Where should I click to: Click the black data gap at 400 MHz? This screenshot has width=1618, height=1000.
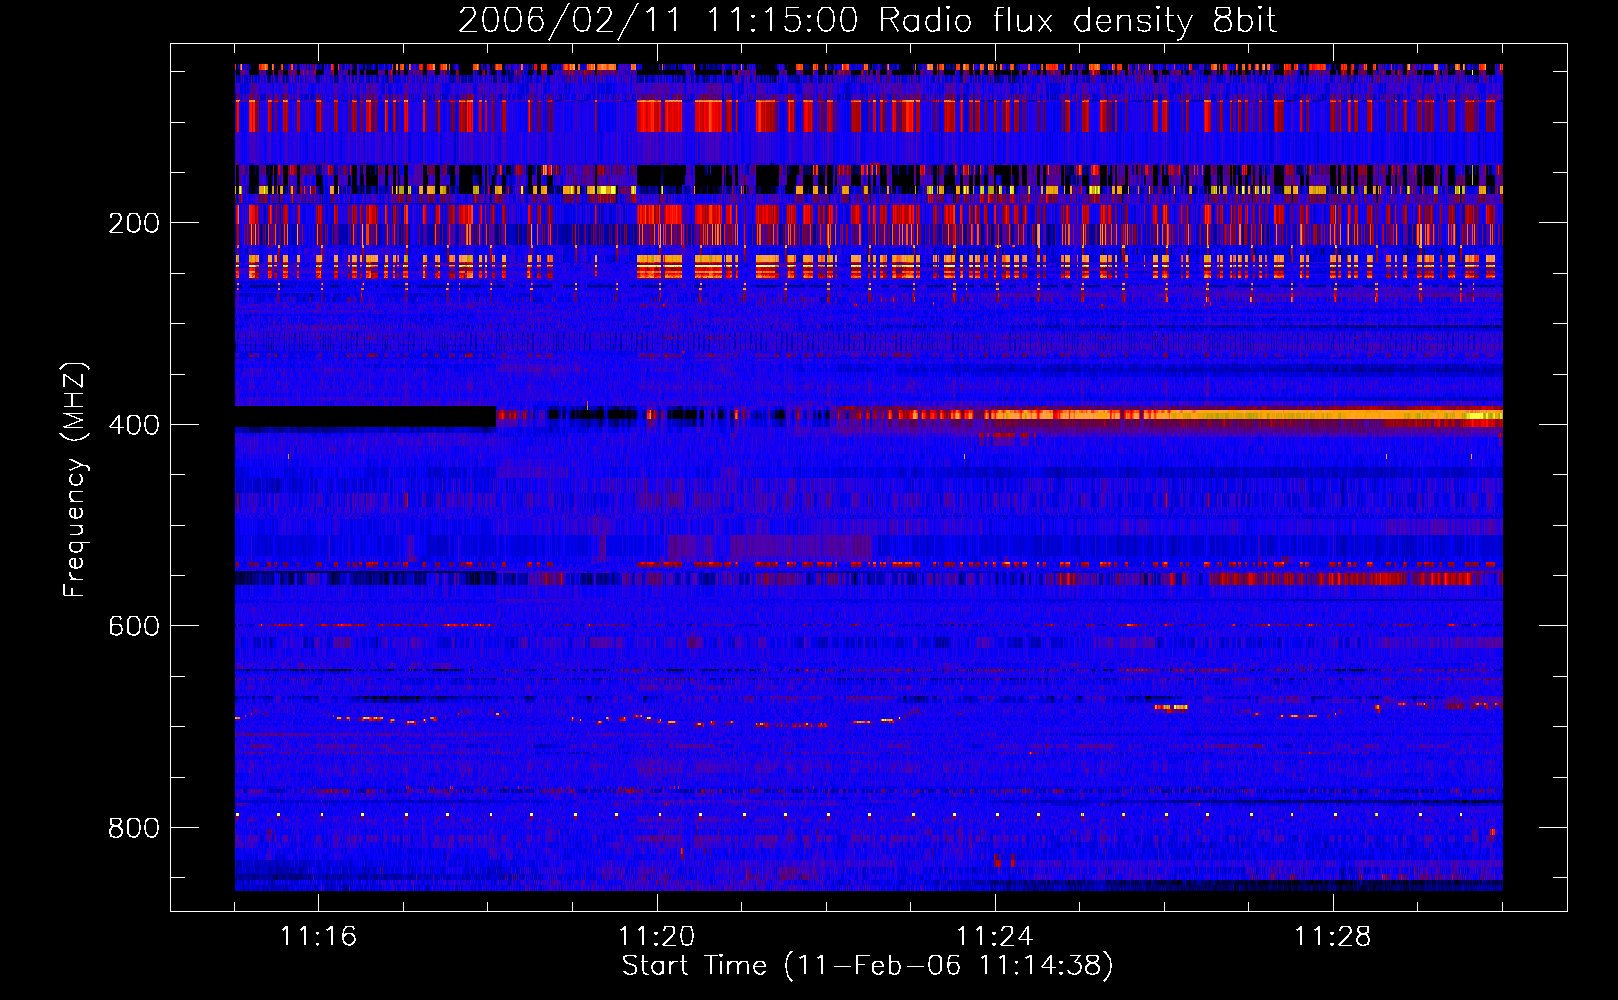(365, 417)
